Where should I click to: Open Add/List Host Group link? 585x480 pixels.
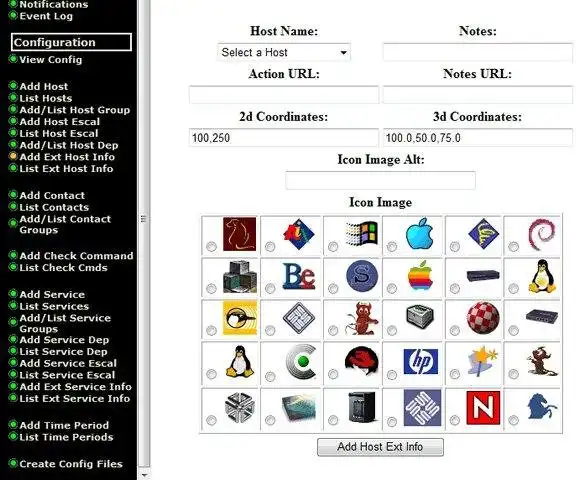pos(75,110)
